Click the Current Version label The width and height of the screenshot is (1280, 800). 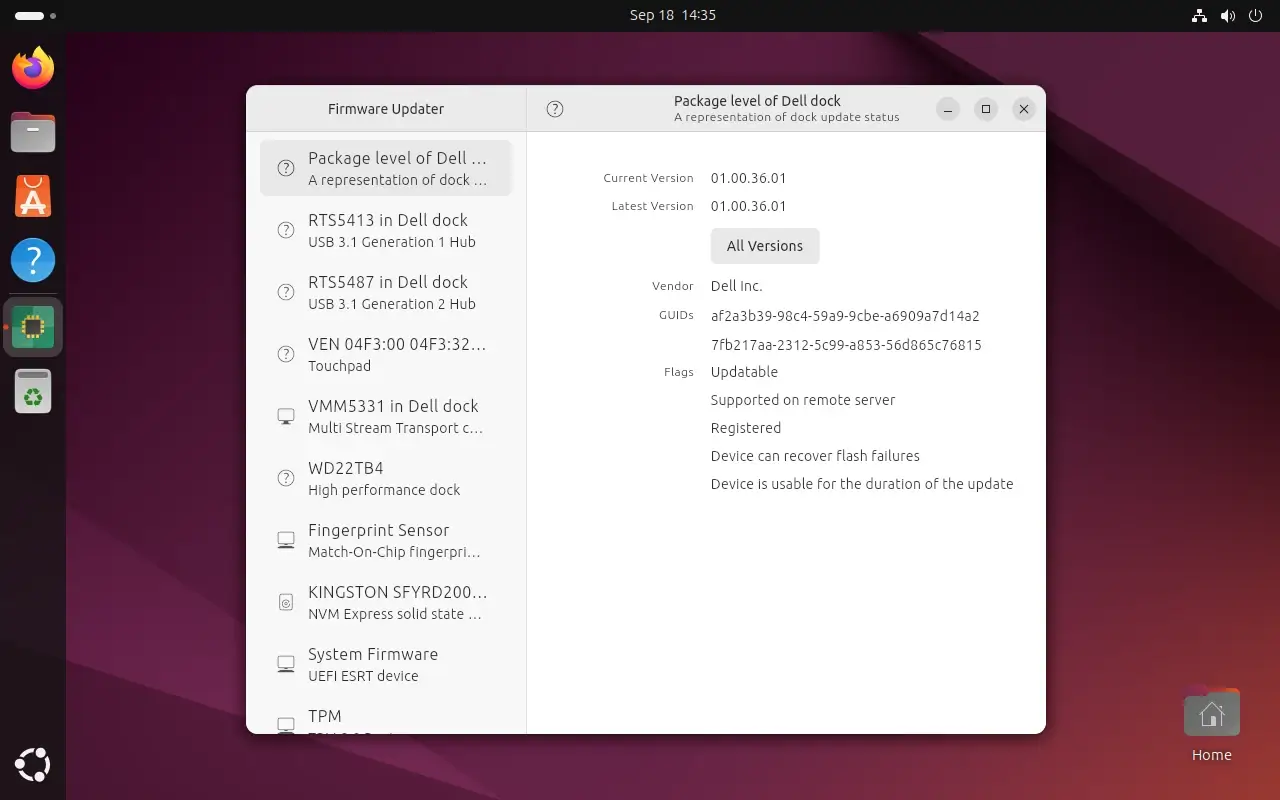click(648, 178)
